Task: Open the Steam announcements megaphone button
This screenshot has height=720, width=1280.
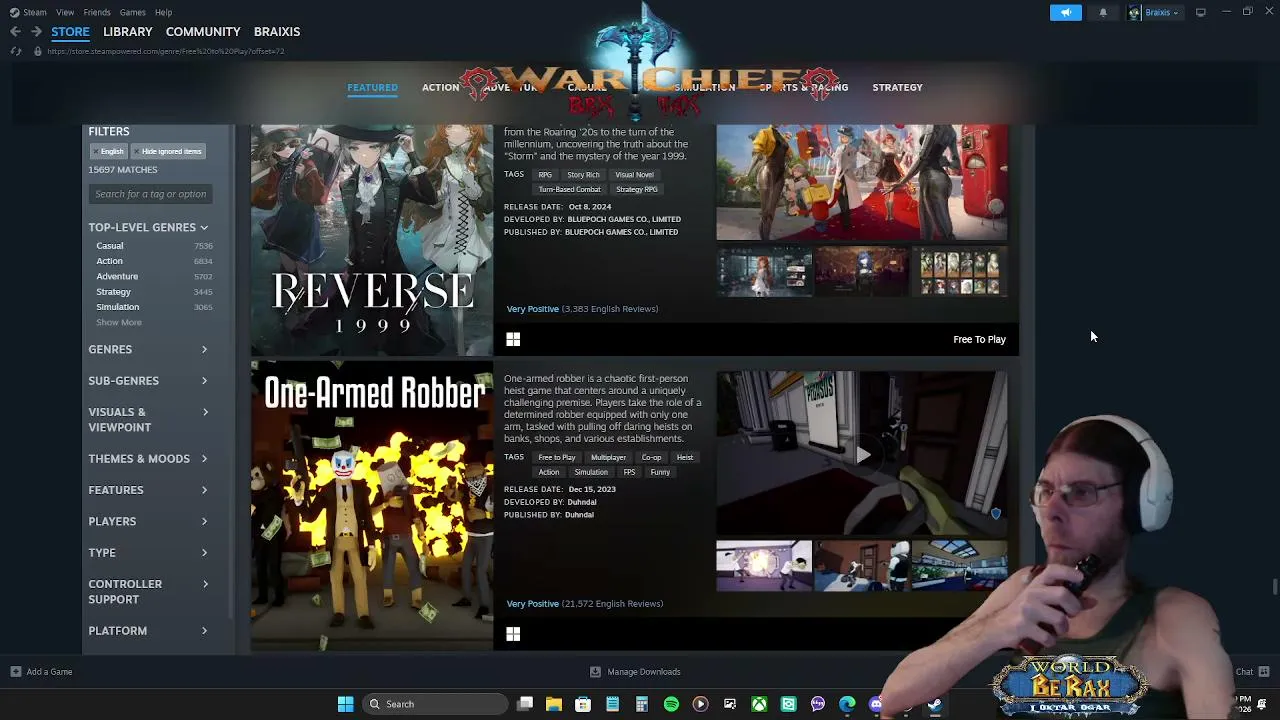Action: (x=1066, y=12)
